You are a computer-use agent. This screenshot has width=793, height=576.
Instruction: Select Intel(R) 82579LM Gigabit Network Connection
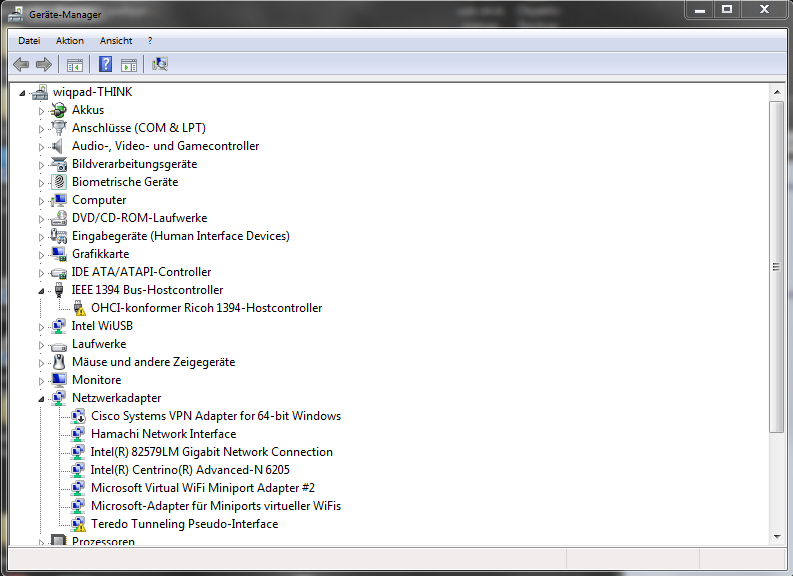[211, 452]
